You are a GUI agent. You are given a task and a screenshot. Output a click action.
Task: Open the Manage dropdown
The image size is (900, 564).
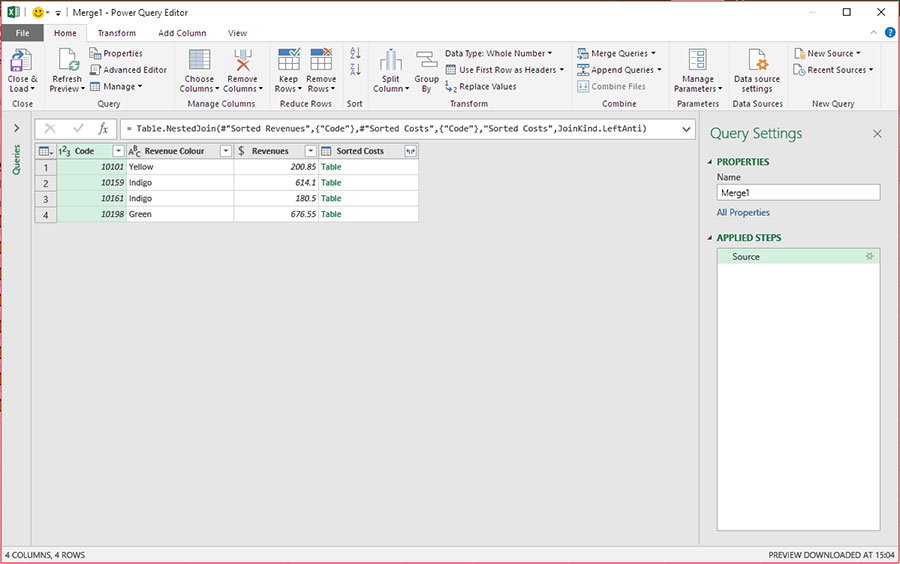(115, 87)
